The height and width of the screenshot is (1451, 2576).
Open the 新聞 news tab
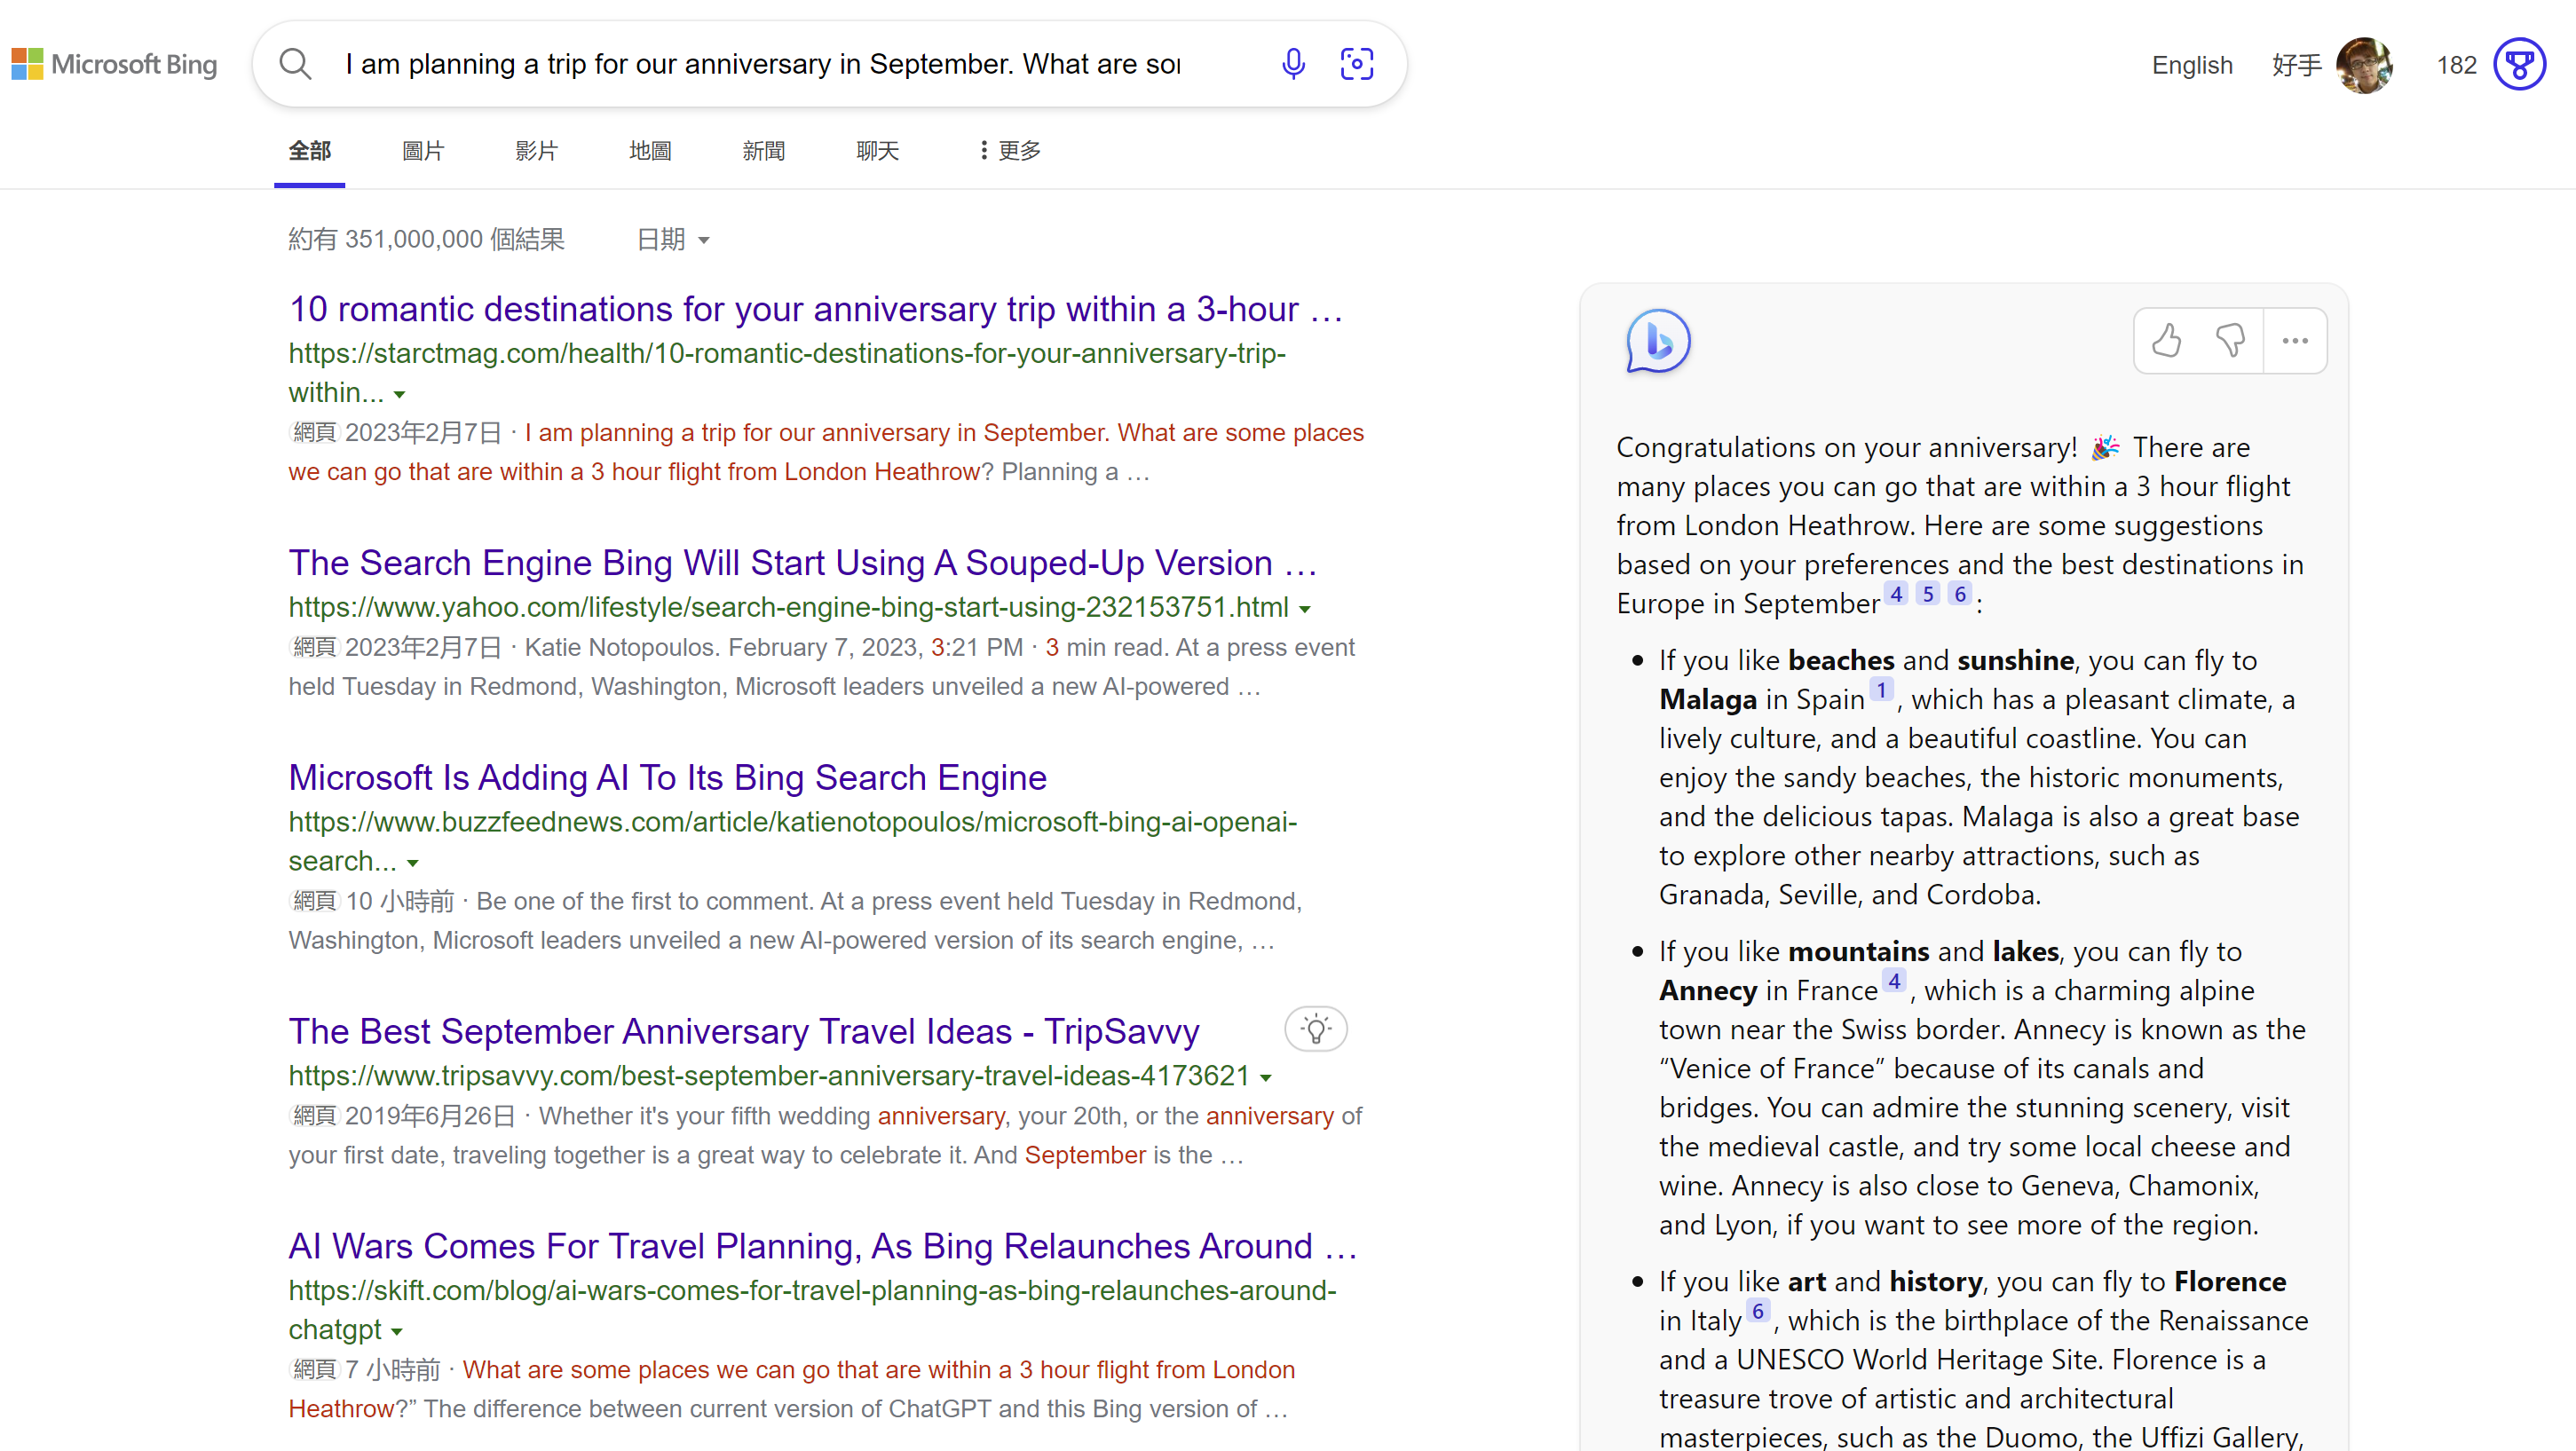(x=763, y=151)
